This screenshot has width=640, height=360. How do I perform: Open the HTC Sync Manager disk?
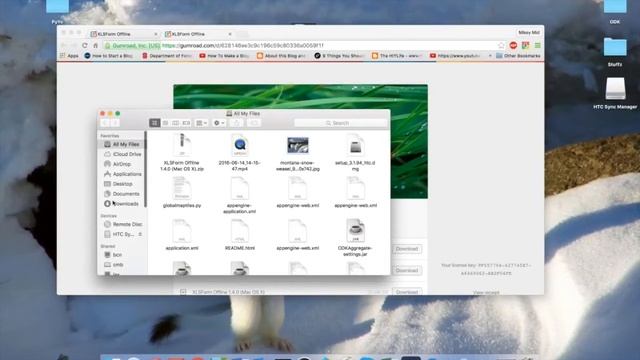point(615,93)
